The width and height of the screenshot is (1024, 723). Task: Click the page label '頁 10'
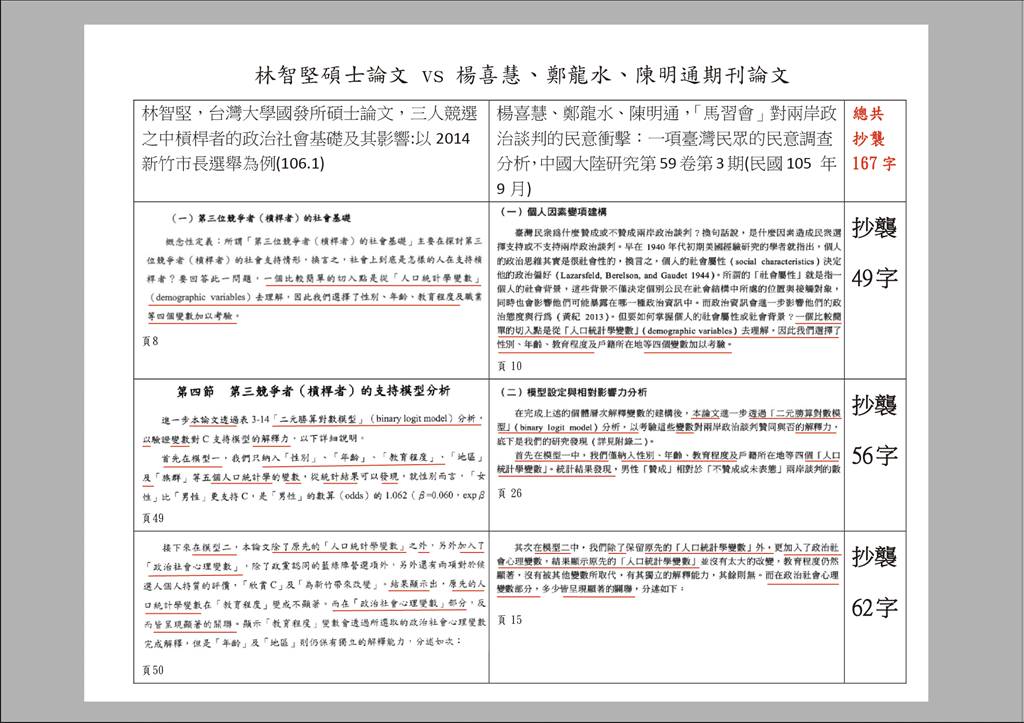(509, 366)
